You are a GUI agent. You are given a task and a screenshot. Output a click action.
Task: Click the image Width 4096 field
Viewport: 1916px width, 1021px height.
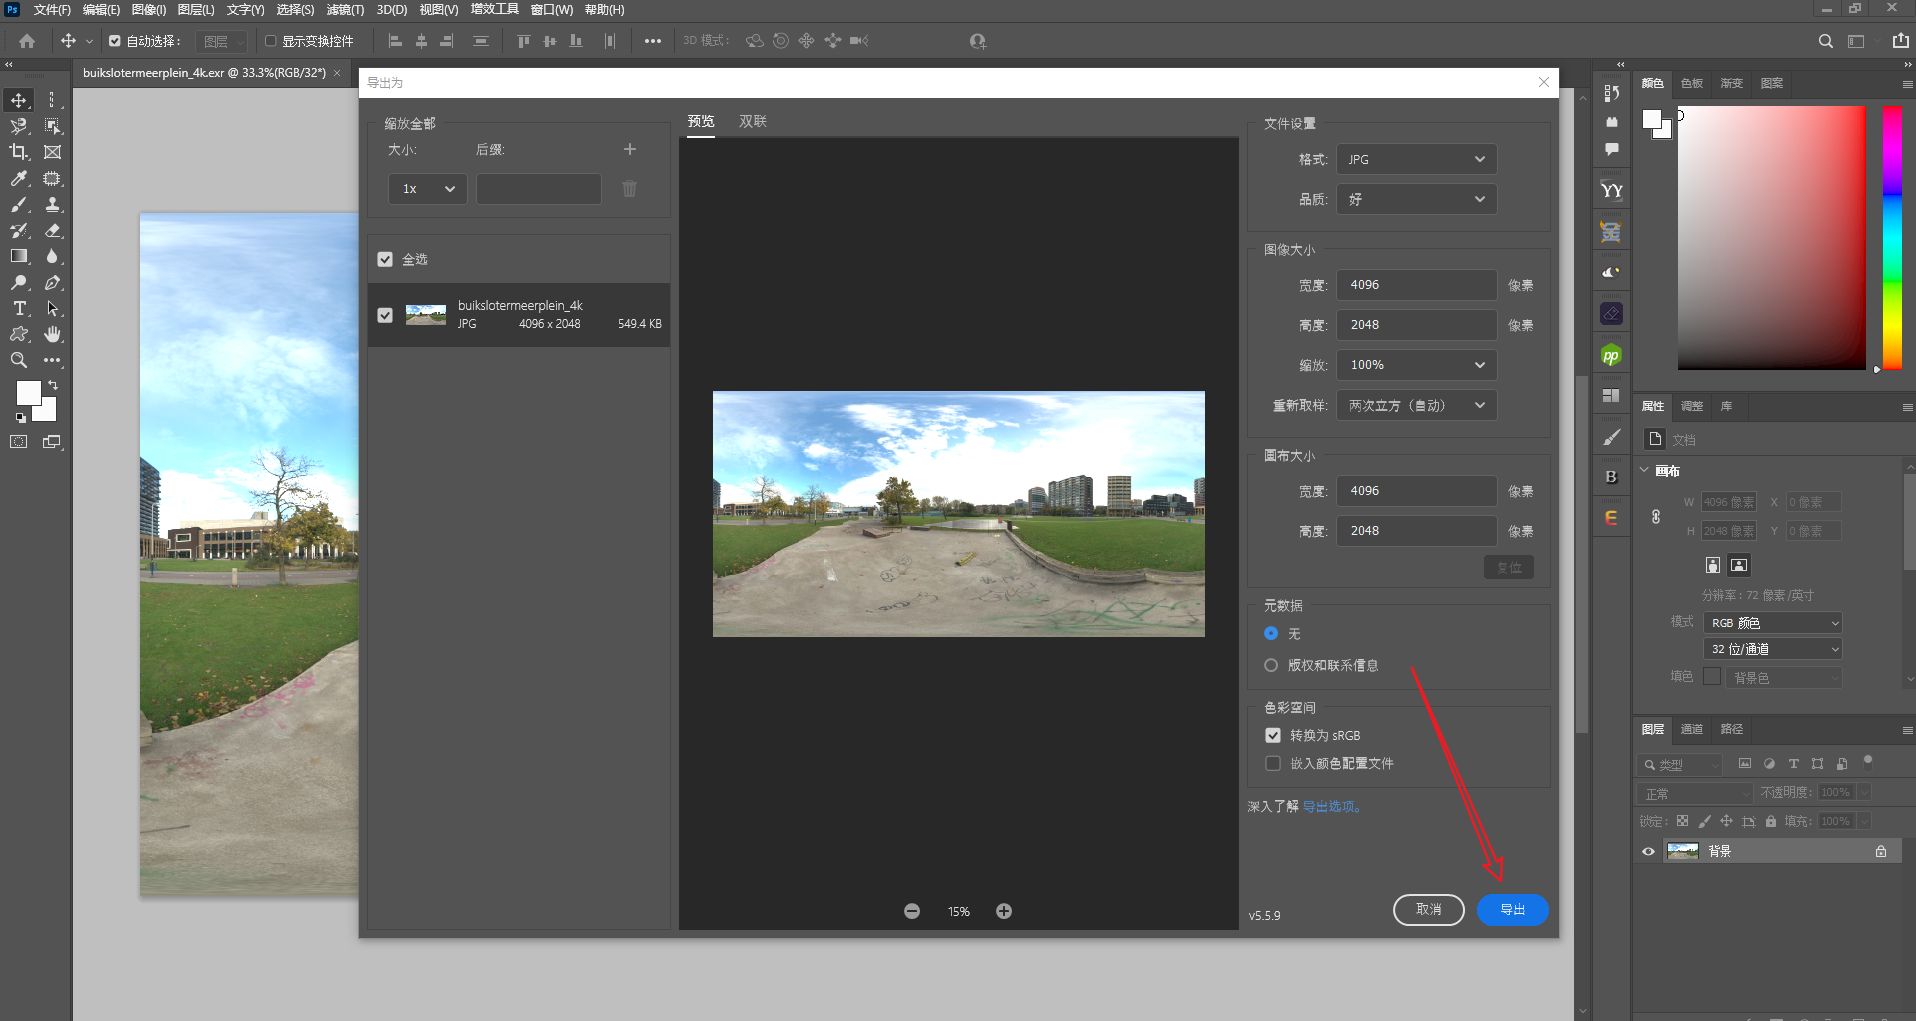pyautogui.click(x=1417, y=285)
